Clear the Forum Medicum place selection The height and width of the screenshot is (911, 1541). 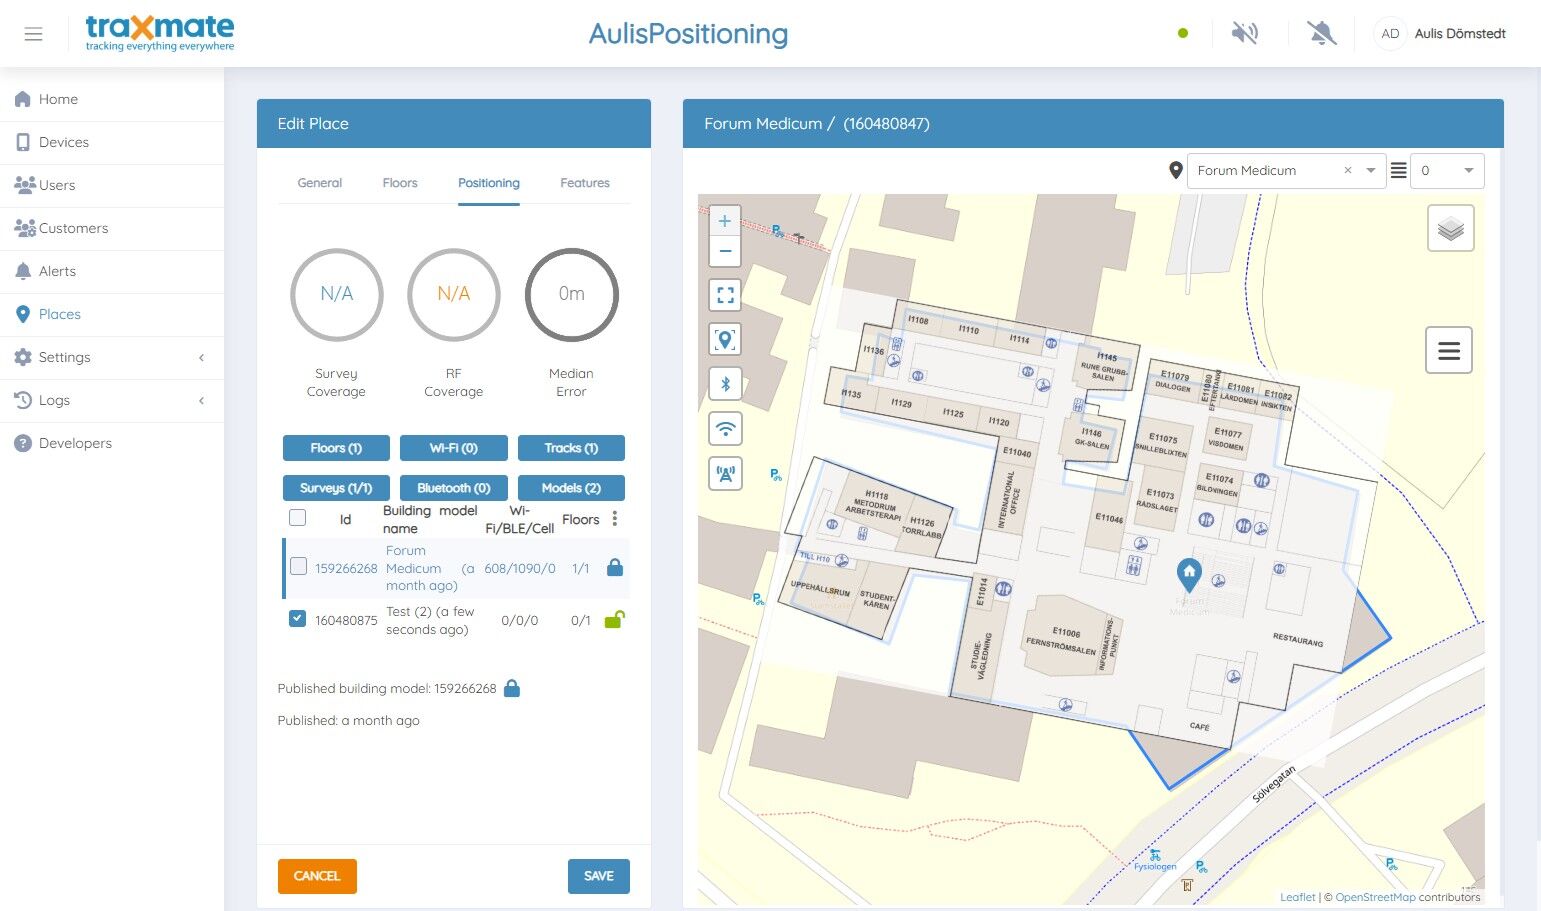1348,171
